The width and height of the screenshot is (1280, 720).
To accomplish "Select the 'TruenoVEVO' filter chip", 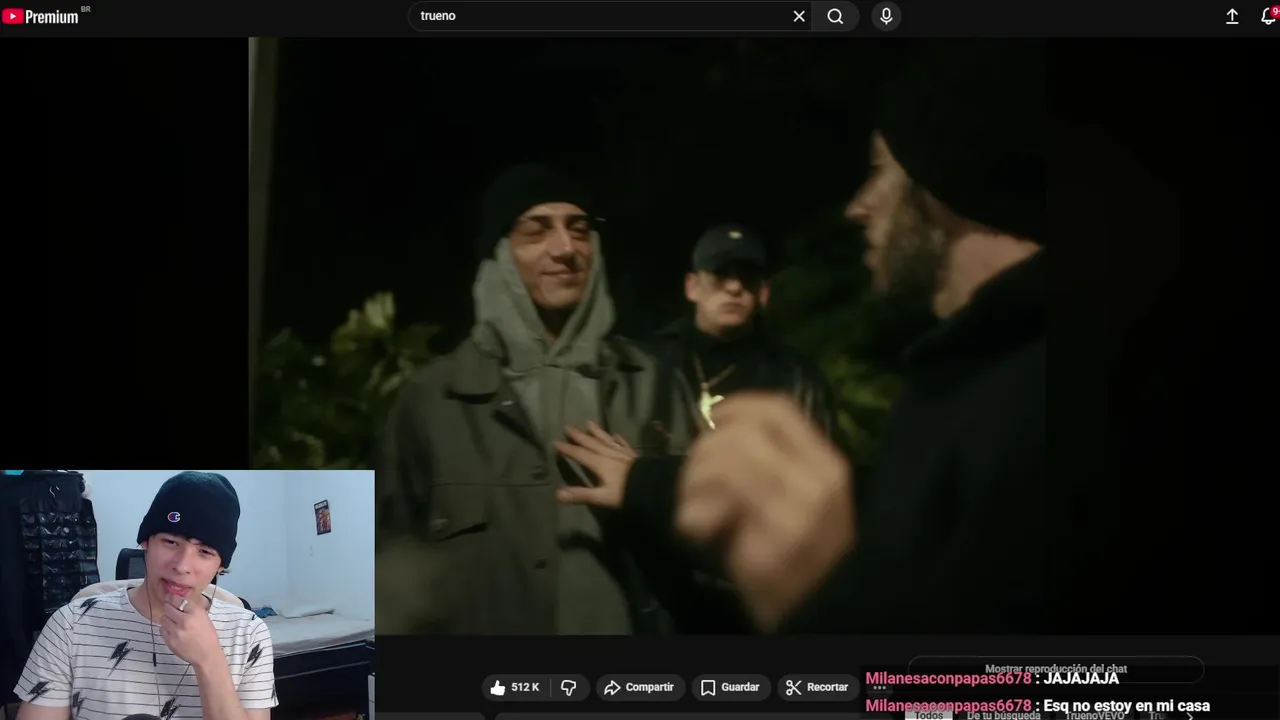I will (x=1094, y=715).
